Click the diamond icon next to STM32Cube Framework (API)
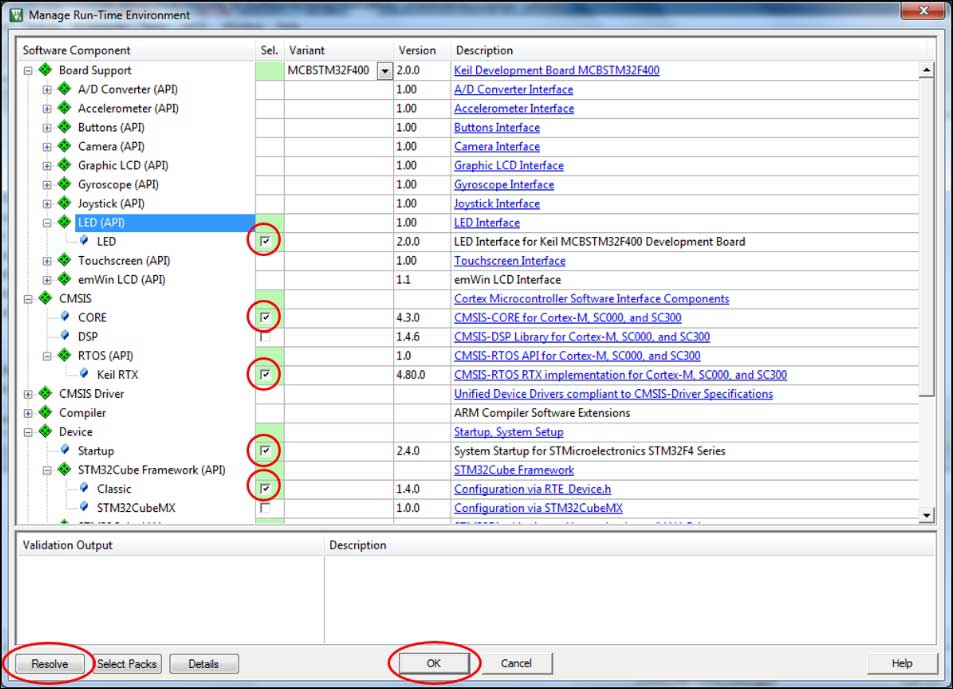953x689 pixels. 64,470
